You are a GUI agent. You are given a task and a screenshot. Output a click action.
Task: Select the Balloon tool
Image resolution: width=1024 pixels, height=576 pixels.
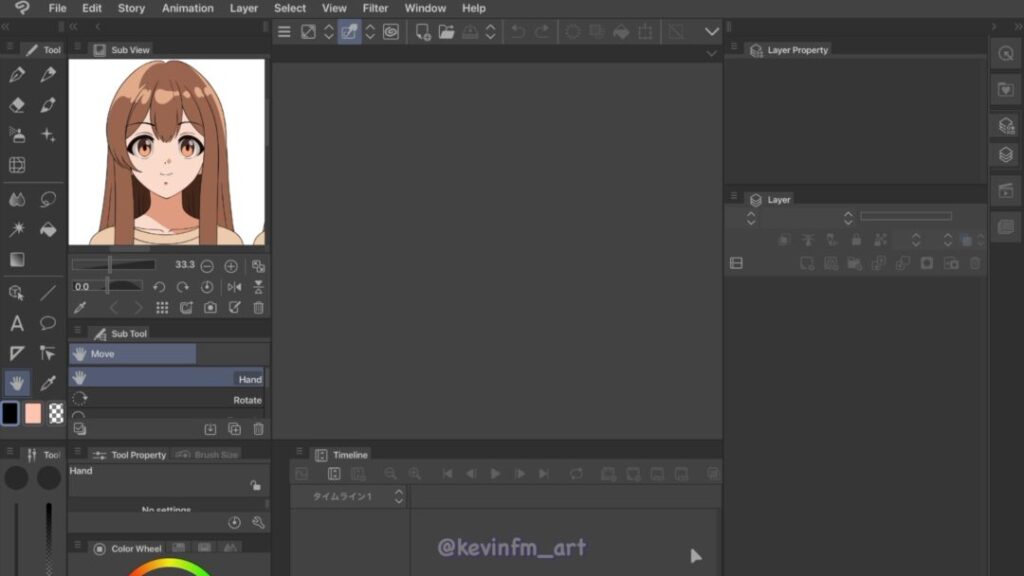click(x=48, y=323)
